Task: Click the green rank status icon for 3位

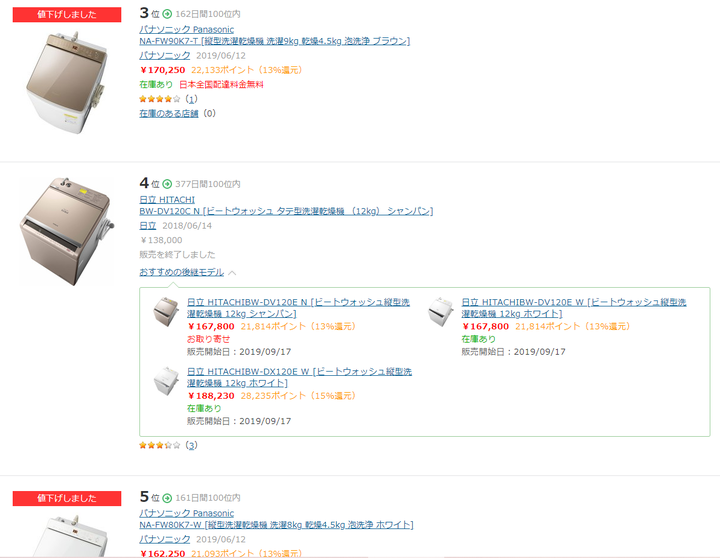Action: pyautogui.click(x=167, y=14)
